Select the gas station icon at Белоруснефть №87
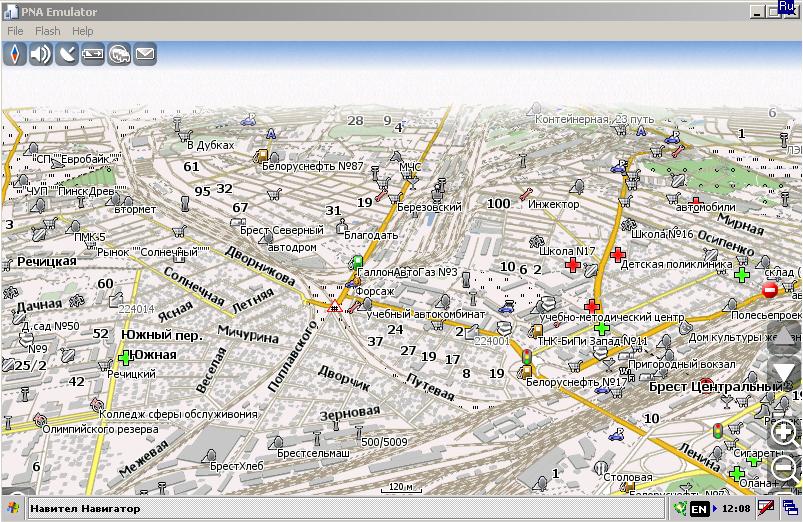This screenshot has width=803, height=522. click(x=262, y=155)
